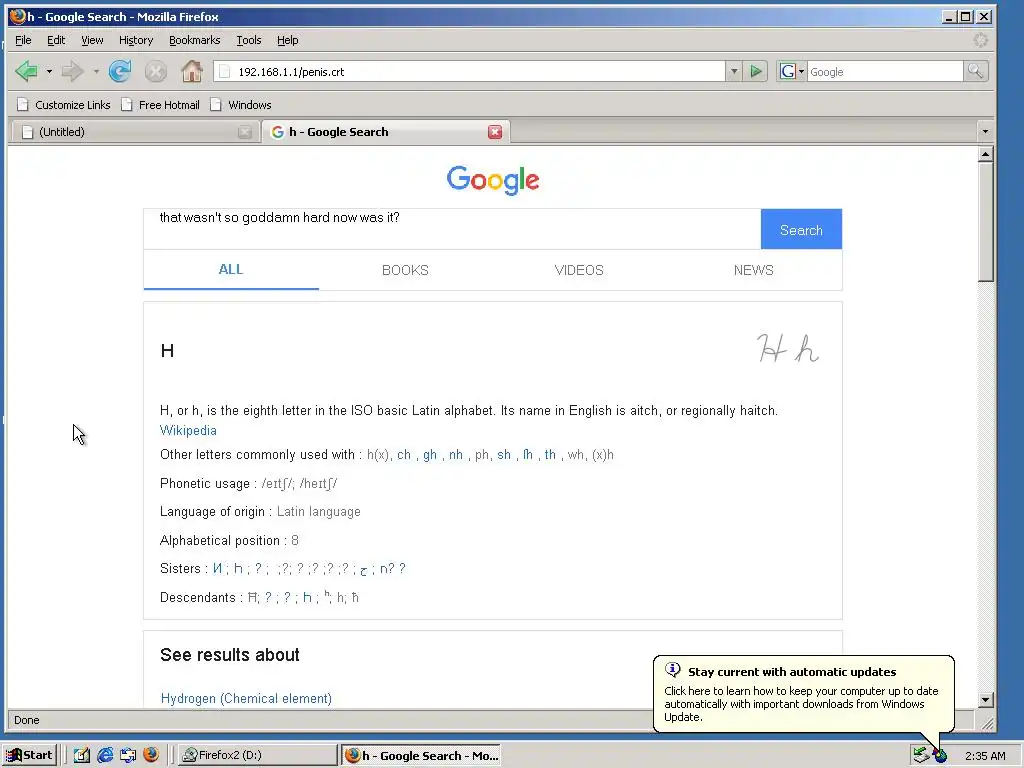
Task: Switch to the (Untitled) tab
Action: (134, 132)
